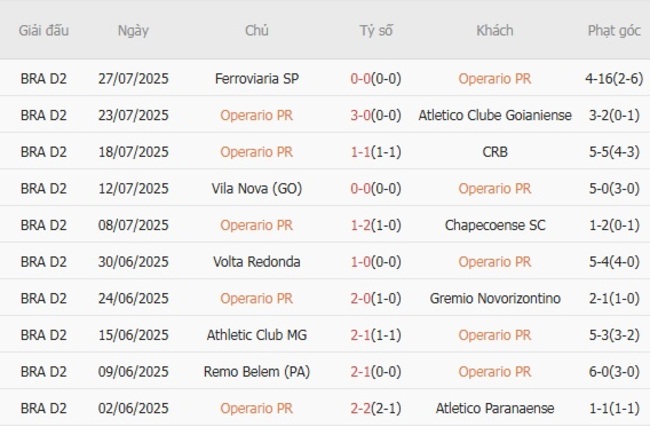This screenshot has height=427, width=650.
Task: Click the date 30/06/2025
Action: tap(133, 262)
